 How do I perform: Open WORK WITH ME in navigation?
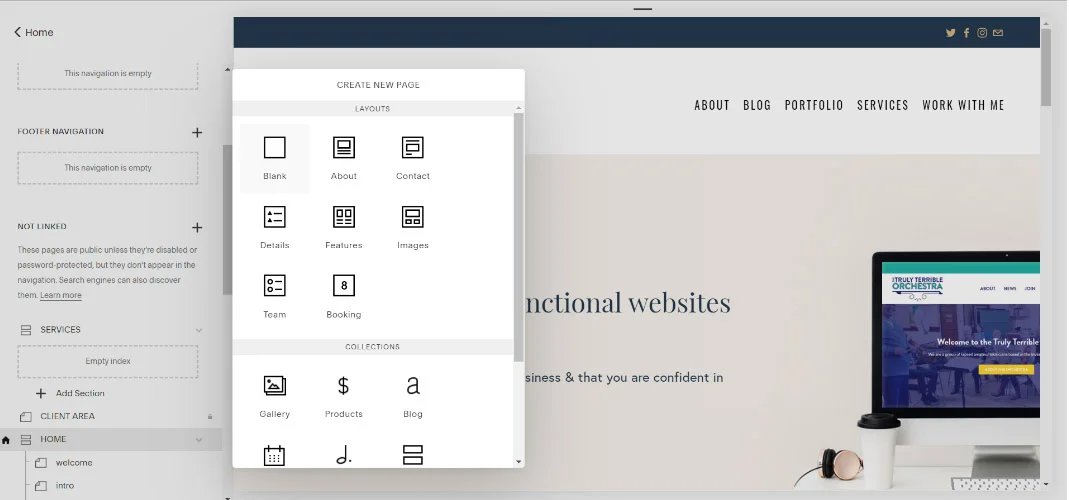(x=963, y=105)
